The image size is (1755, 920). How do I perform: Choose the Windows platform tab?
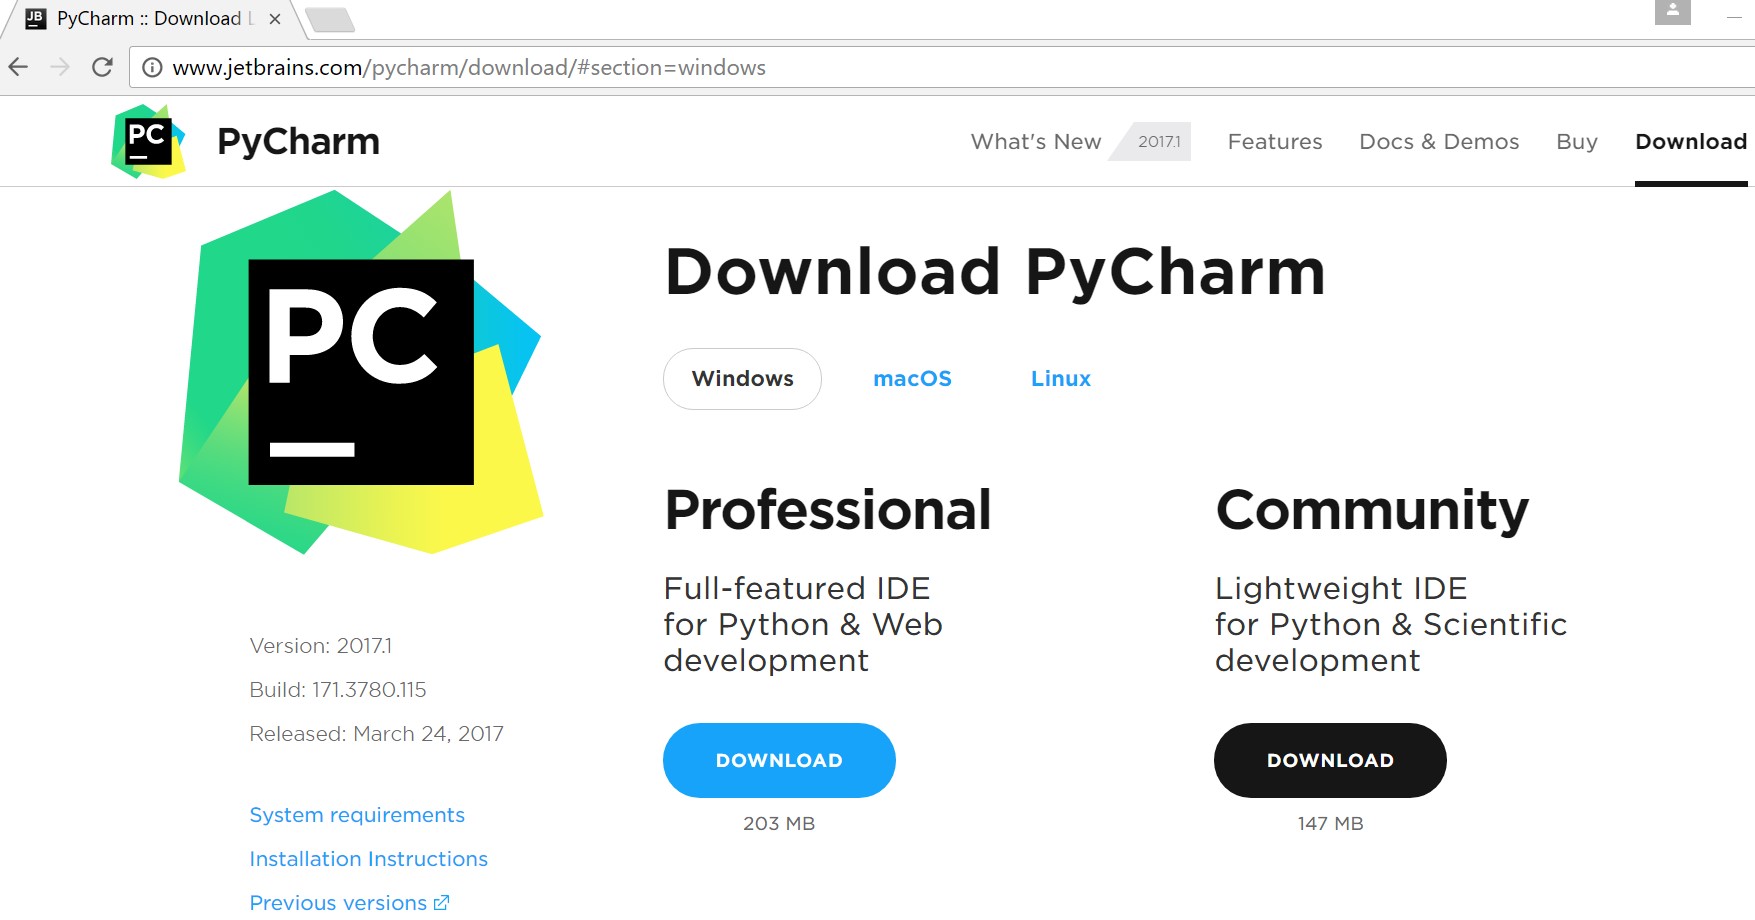pos(742,379)
